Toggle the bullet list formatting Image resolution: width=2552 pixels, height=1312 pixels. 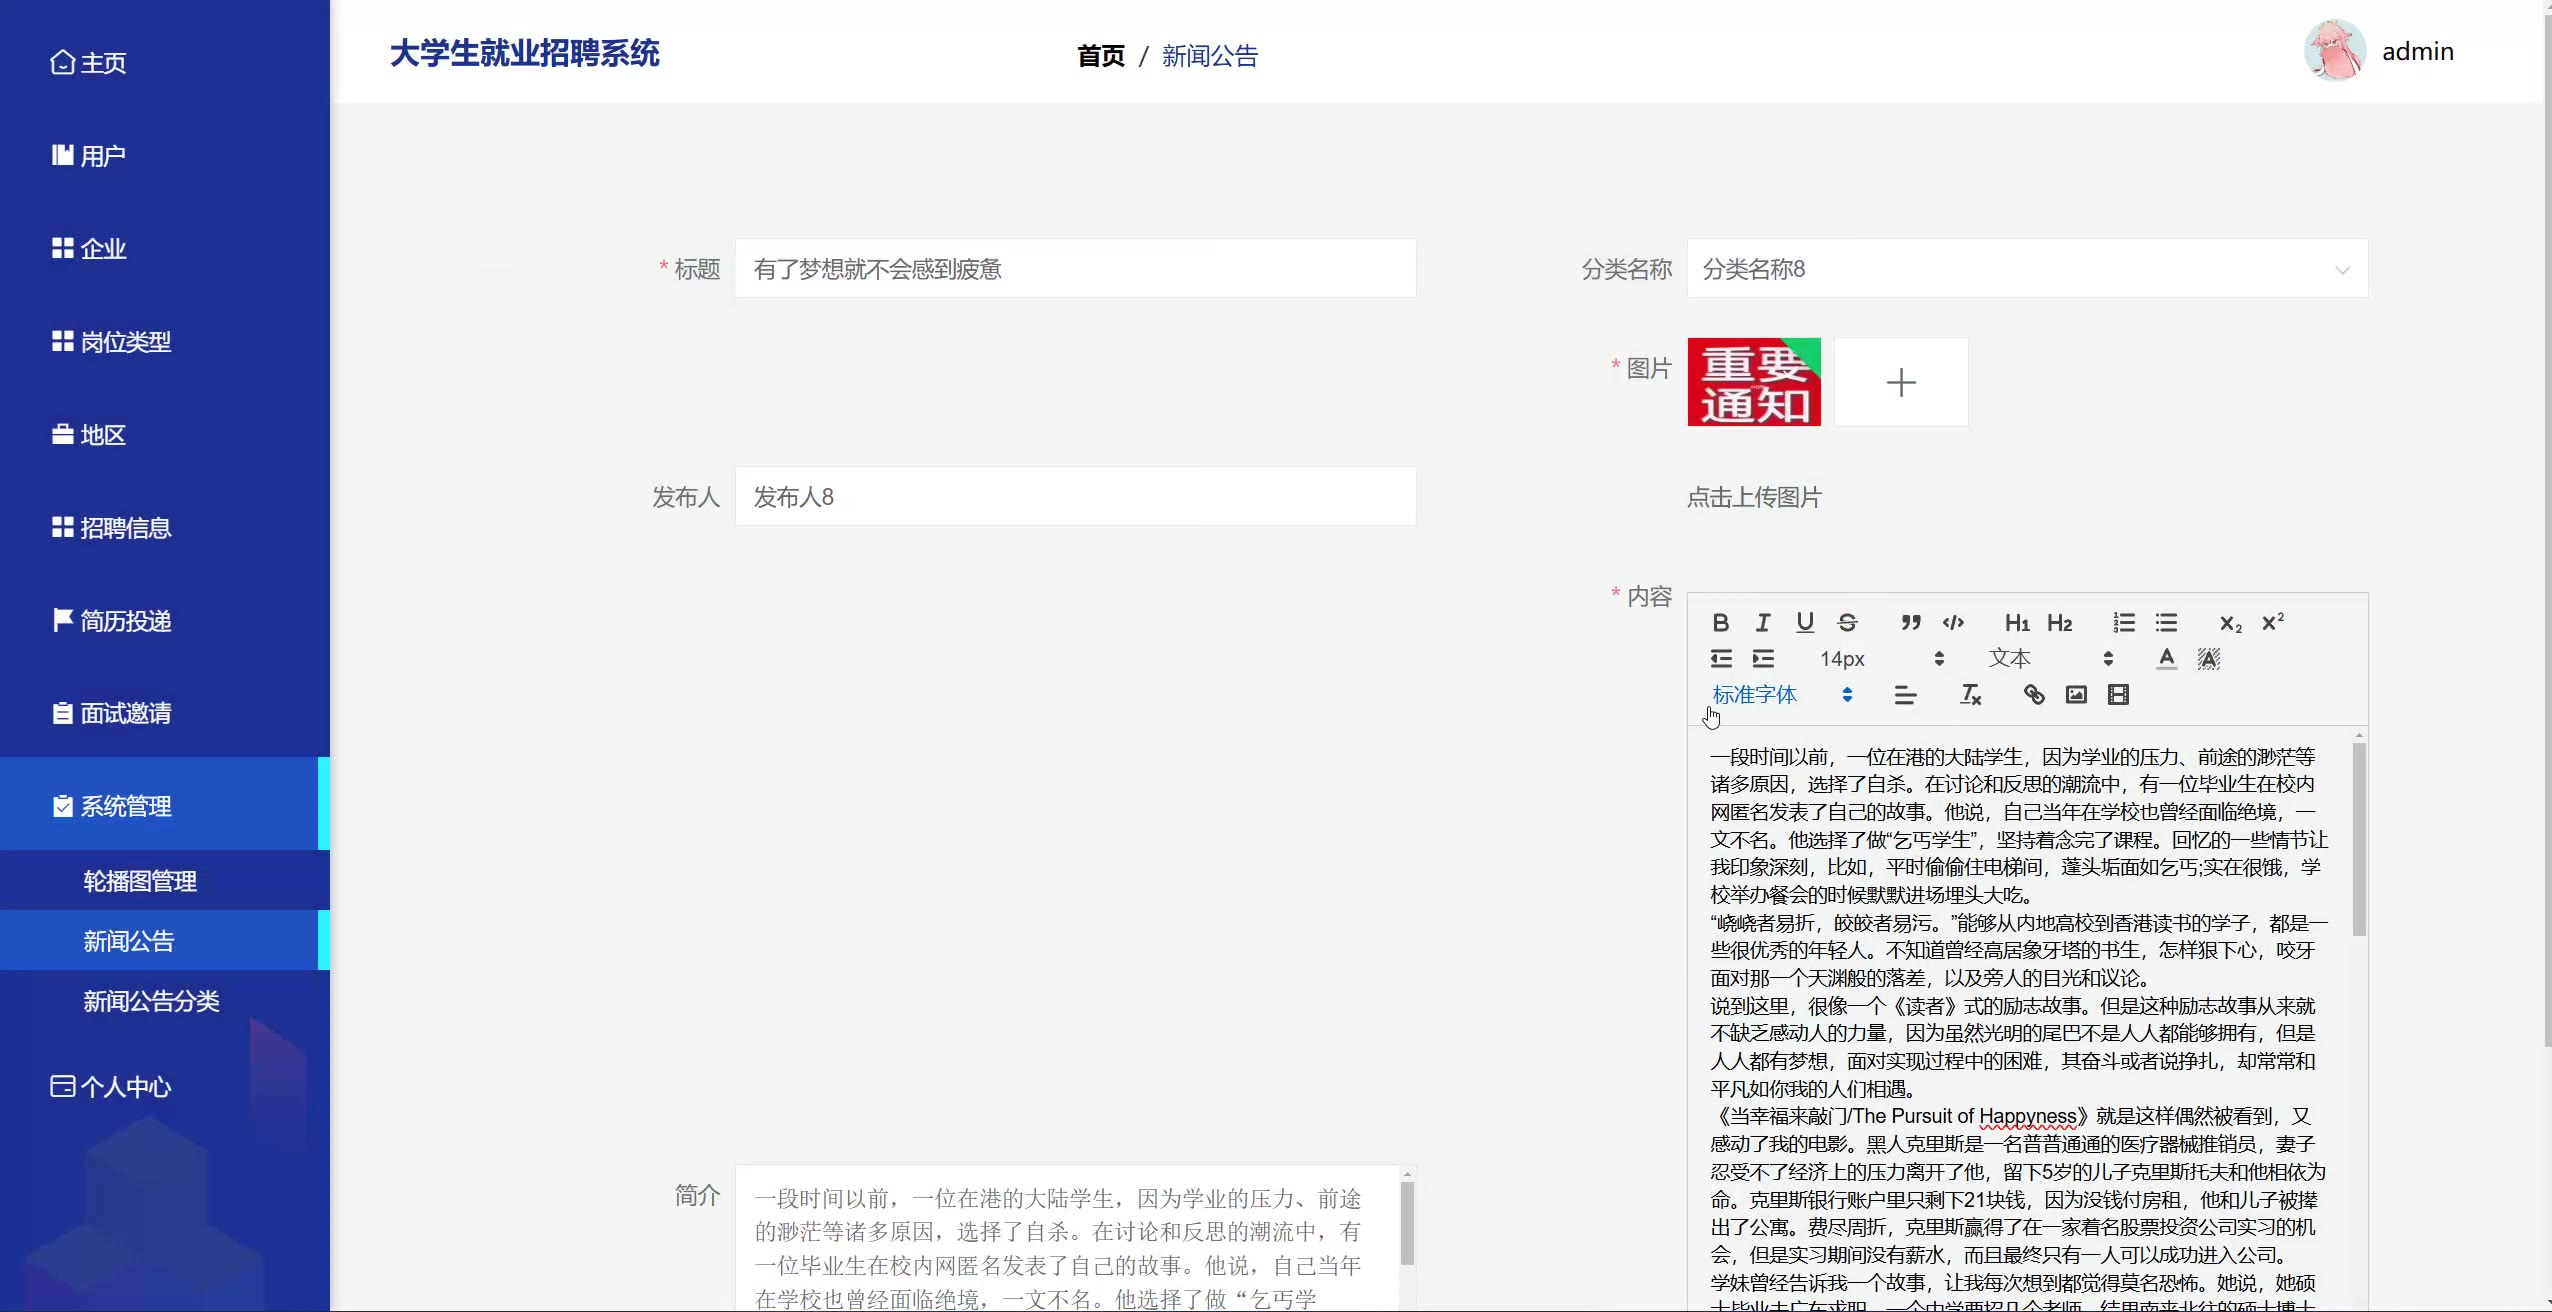point(2166,623)
